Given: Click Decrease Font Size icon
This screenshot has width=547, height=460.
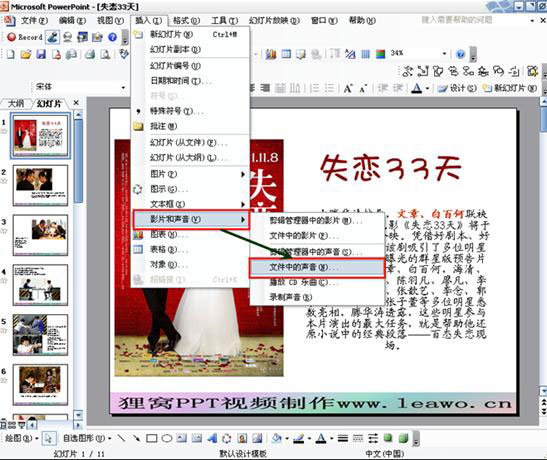Looking at the screenshot, I should (363, 89).
